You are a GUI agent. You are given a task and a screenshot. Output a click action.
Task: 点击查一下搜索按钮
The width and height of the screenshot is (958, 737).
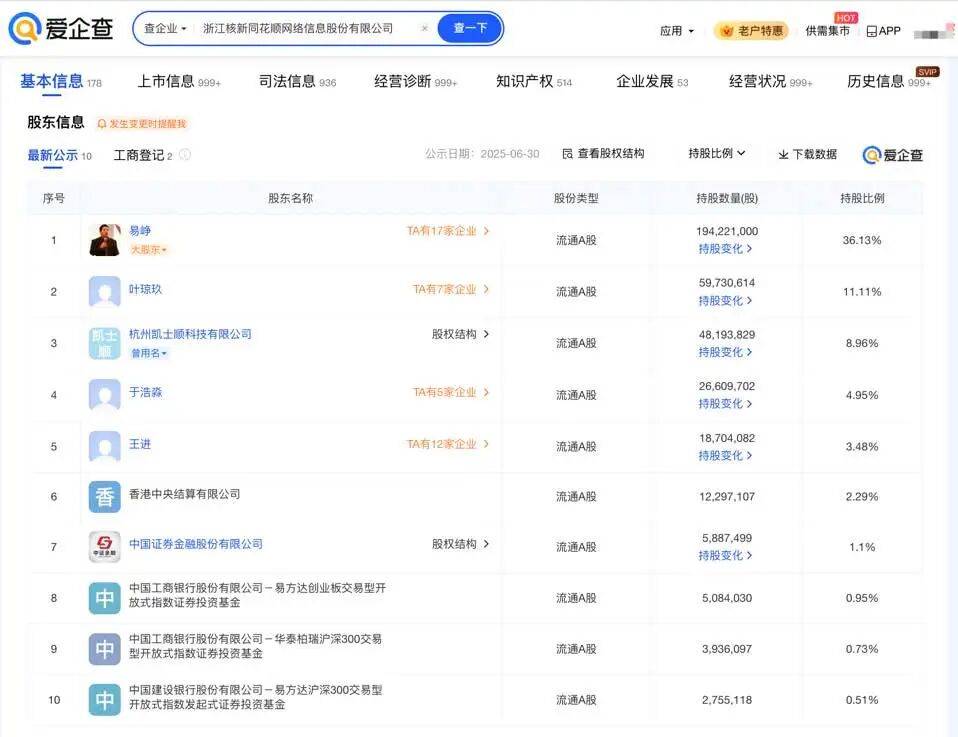pos(469,28)
